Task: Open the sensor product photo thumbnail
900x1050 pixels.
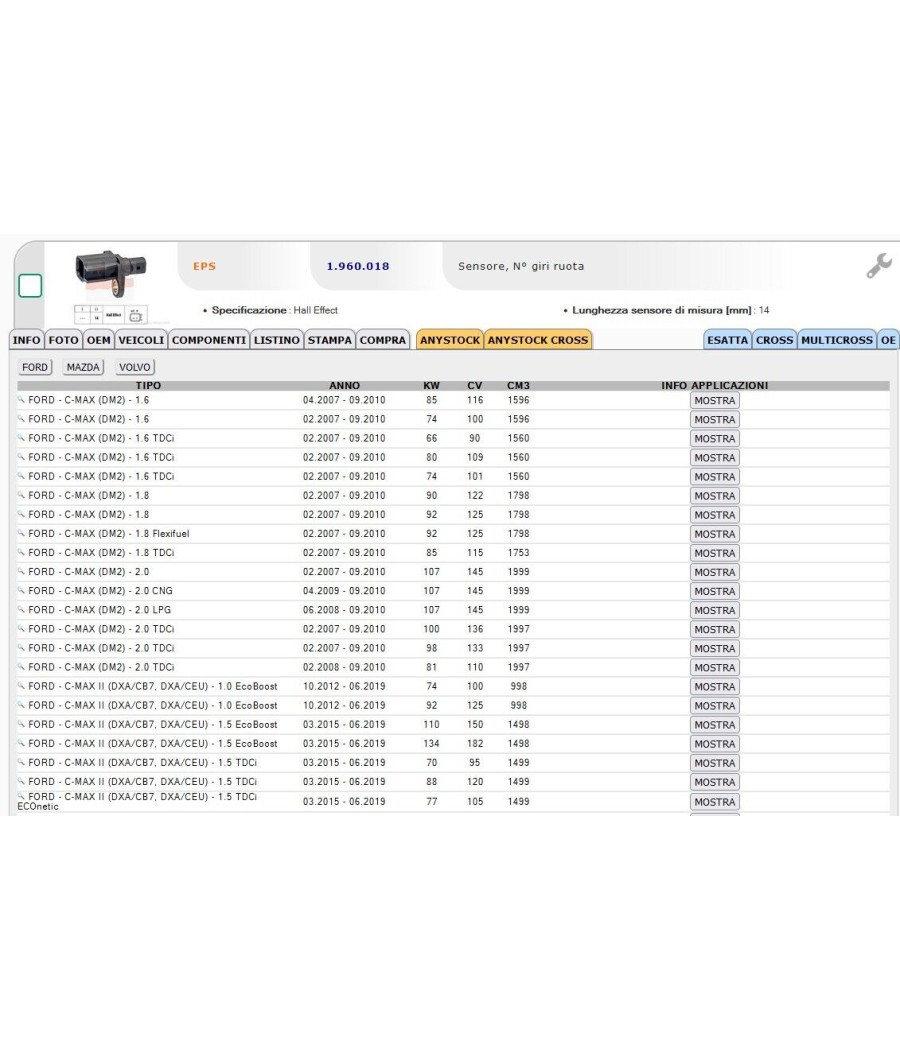Action: coord(110,275)
